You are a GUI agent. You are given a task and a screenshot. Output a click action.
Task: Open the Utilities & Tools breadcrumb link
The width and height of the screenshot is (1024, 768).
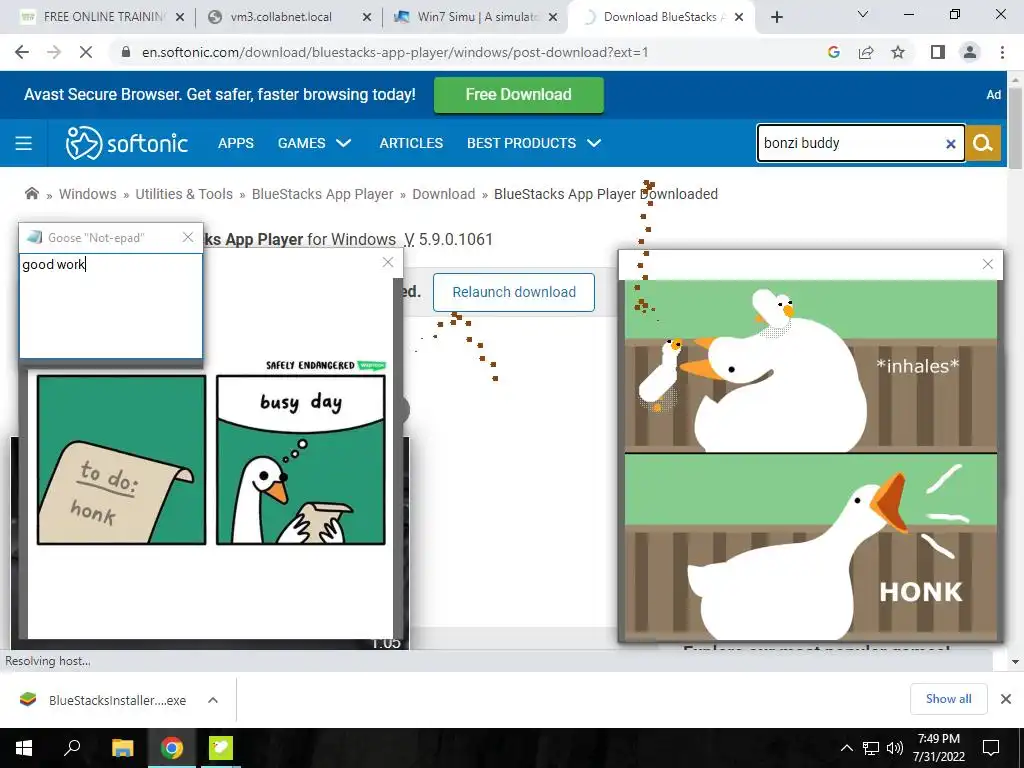point(184,194)
